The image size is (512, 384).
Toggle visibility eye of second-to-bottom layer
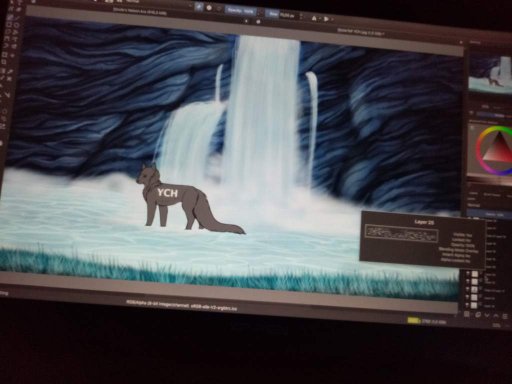coord(467,297)
